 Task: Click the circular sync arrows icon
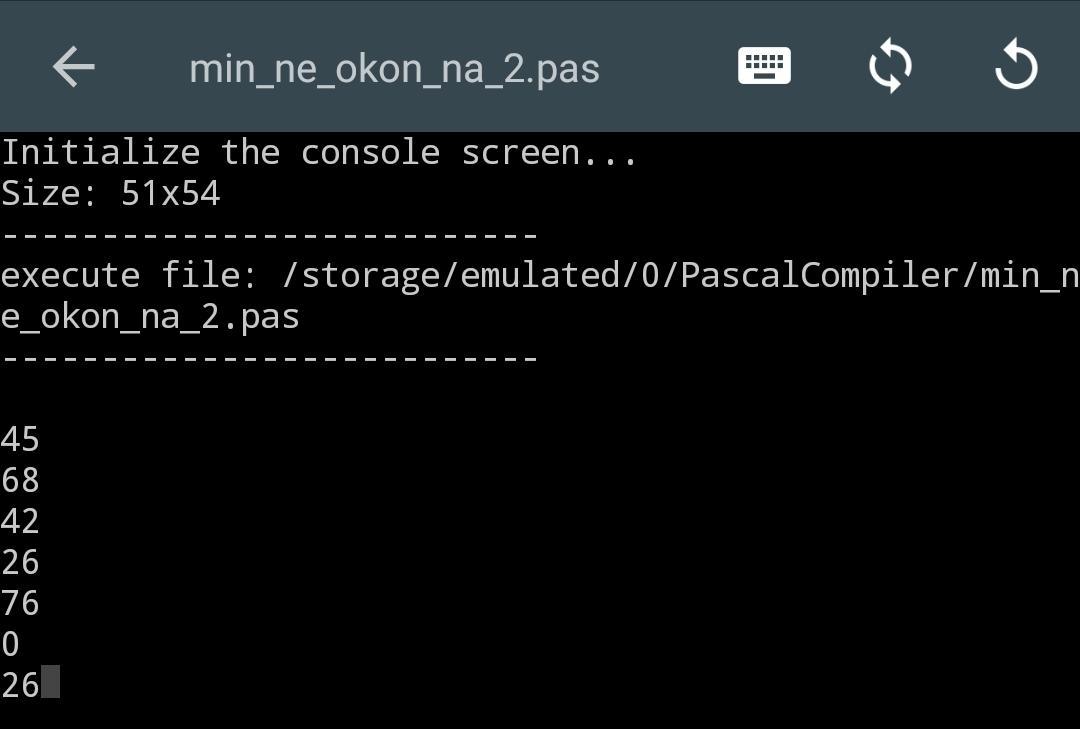[890, 67]
